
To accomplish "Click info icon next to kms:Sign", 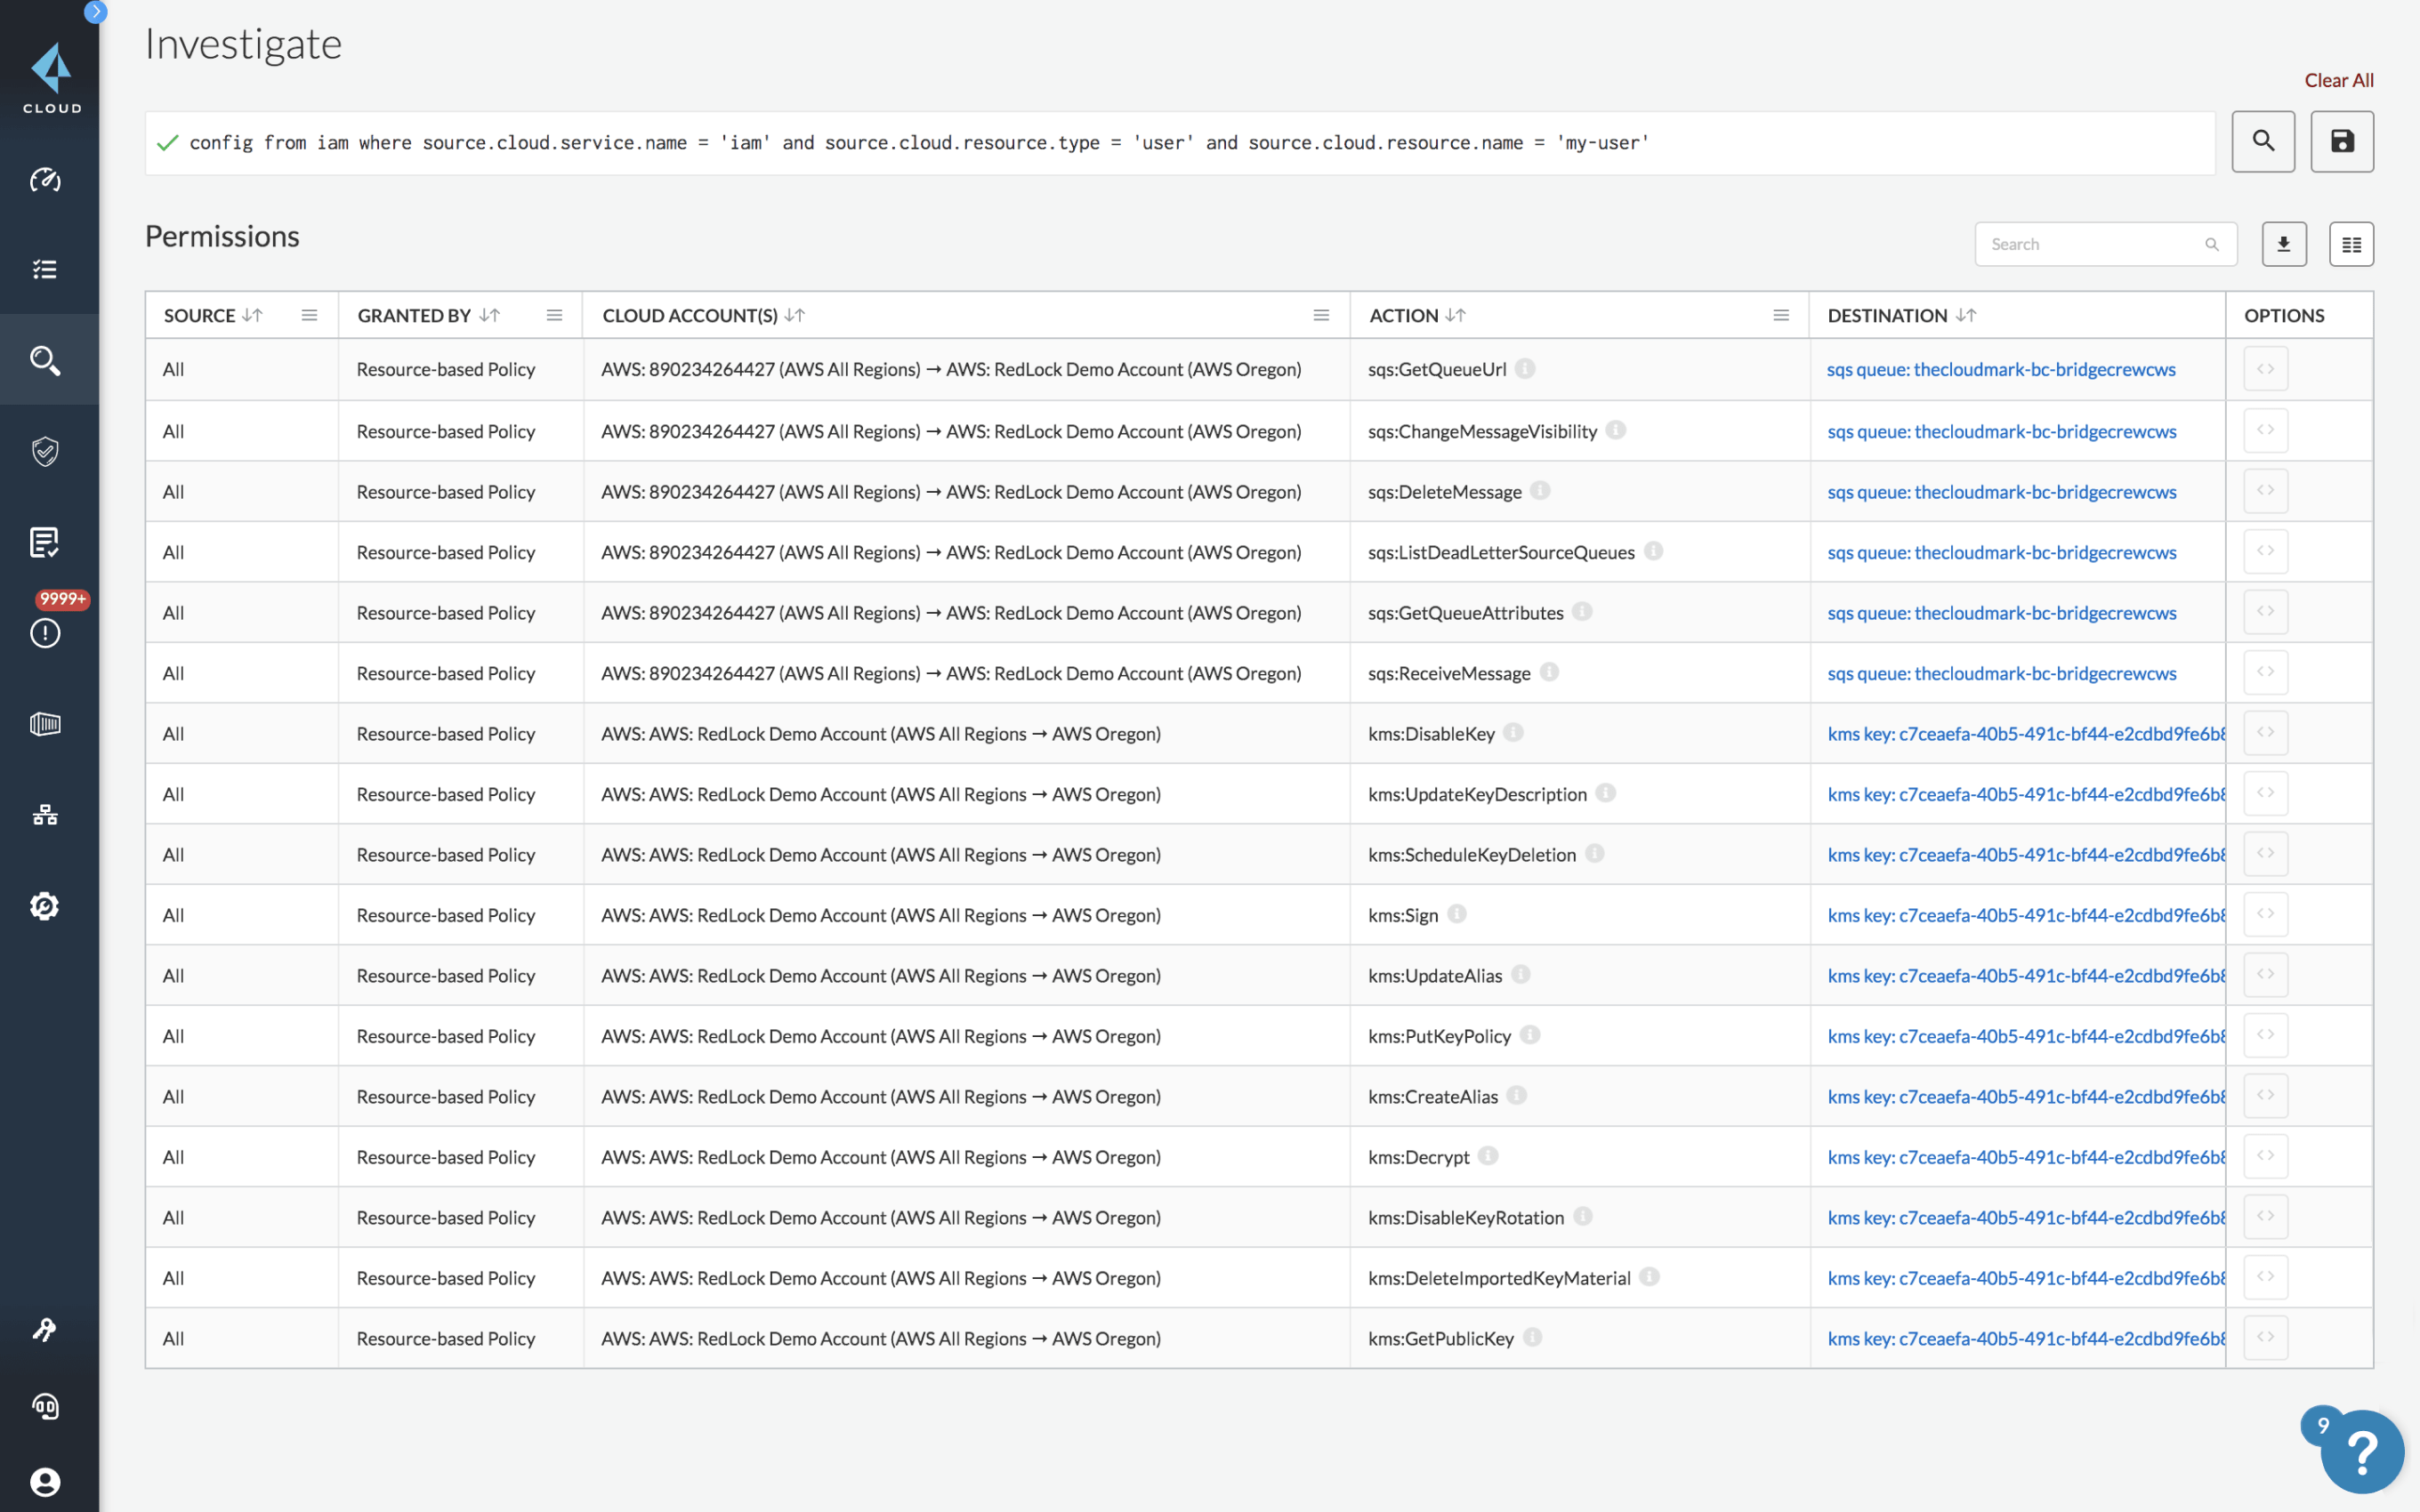I will 1457,913.
